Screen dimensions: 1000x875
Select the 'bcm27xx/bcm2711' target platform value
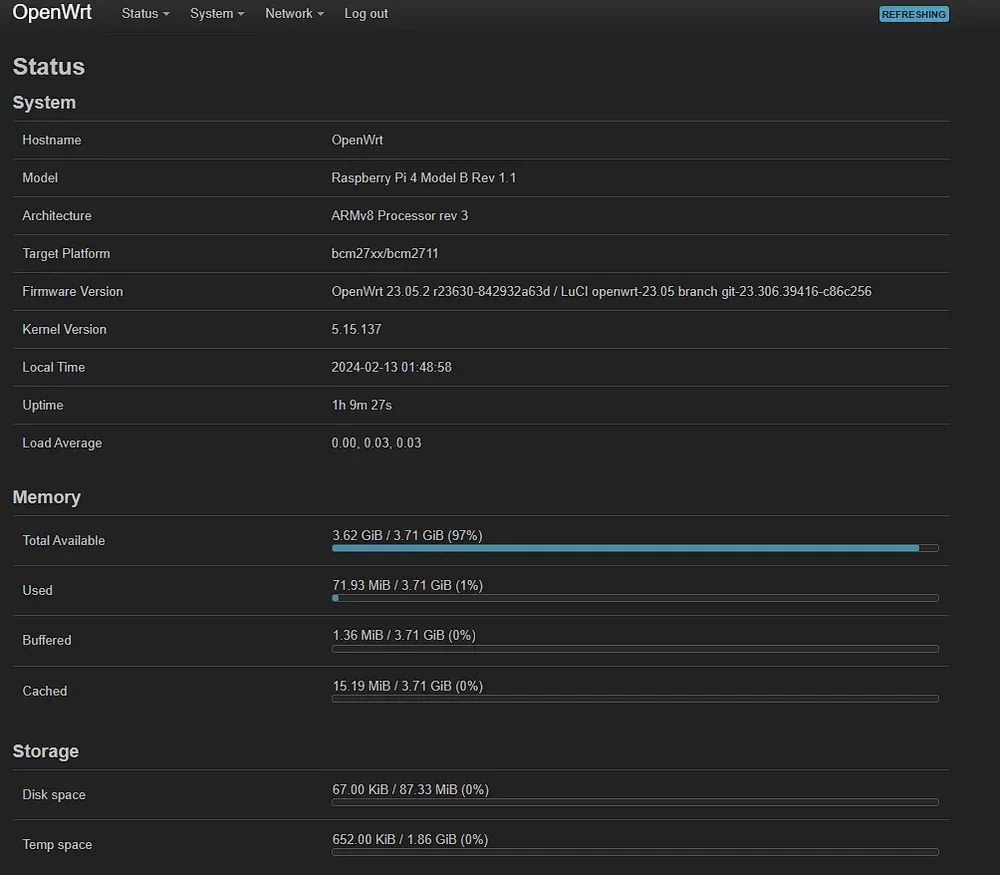tap(385, 254)
